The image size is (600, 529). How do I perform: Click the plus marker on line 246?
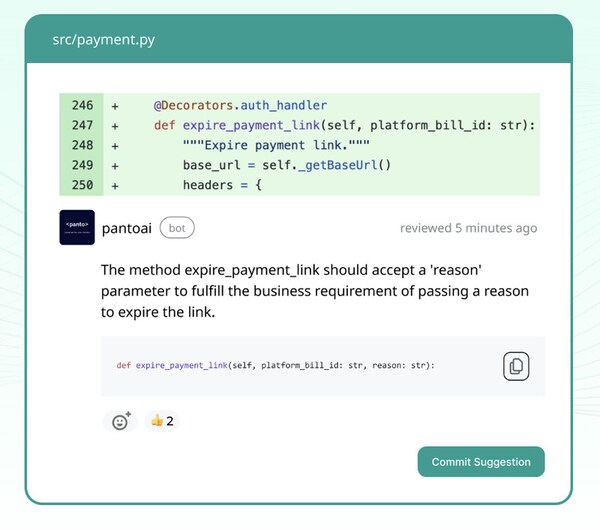[115, 105]
